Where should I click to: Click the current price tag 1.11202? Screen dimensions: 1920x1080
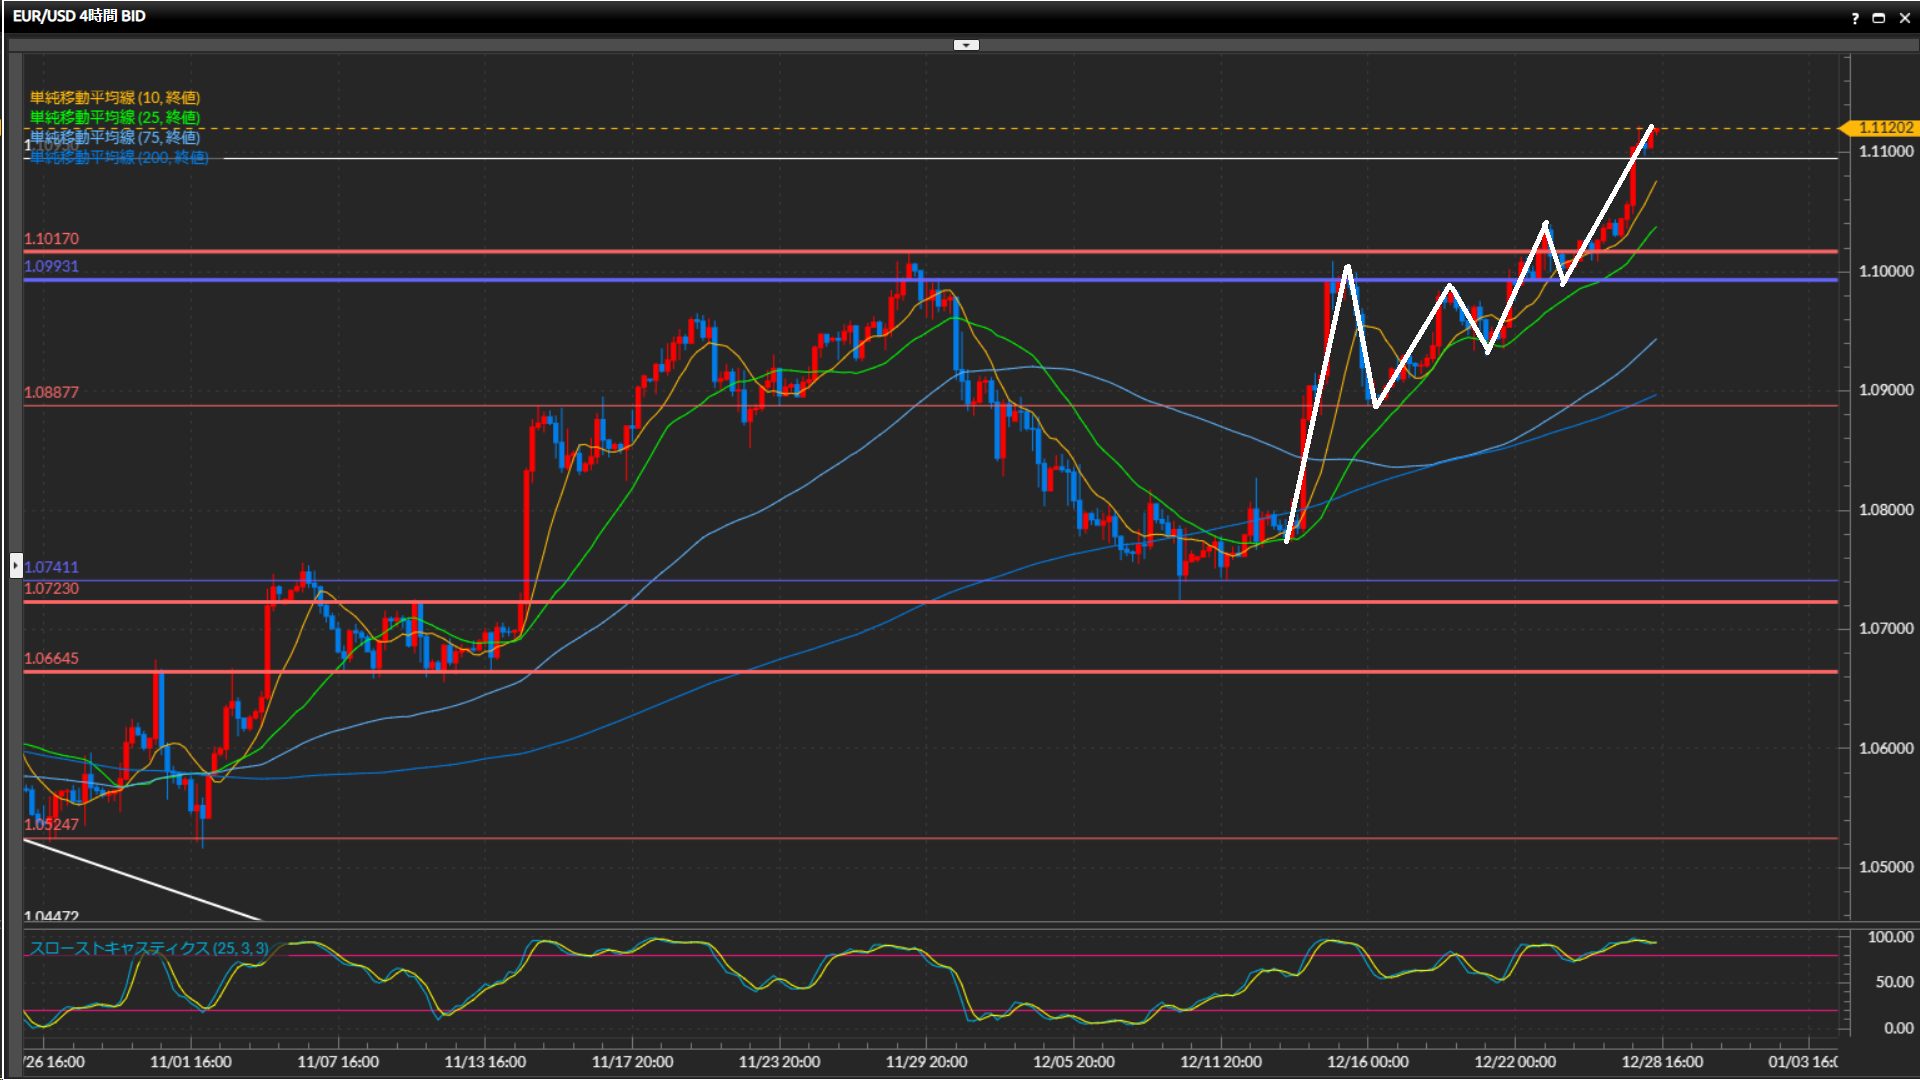tap(1884, 128)
